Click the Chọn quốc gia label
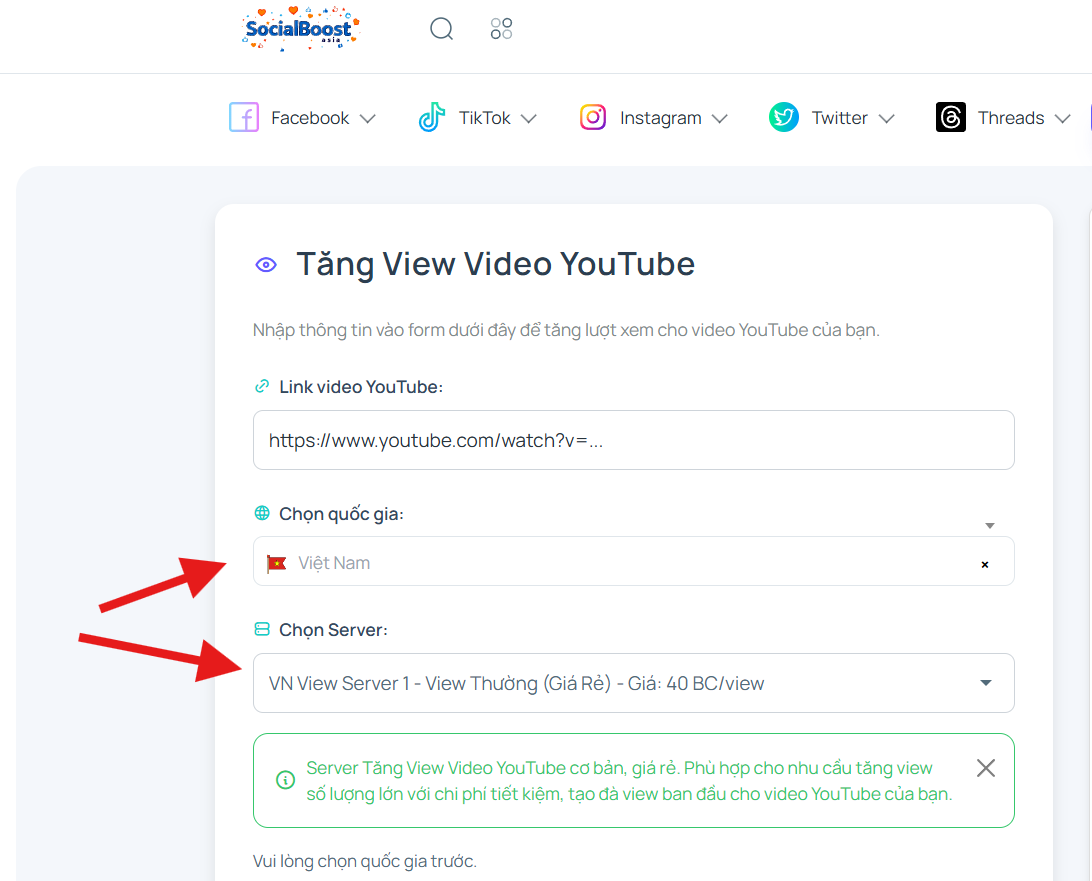The image size is (1092, 881). 341,514
